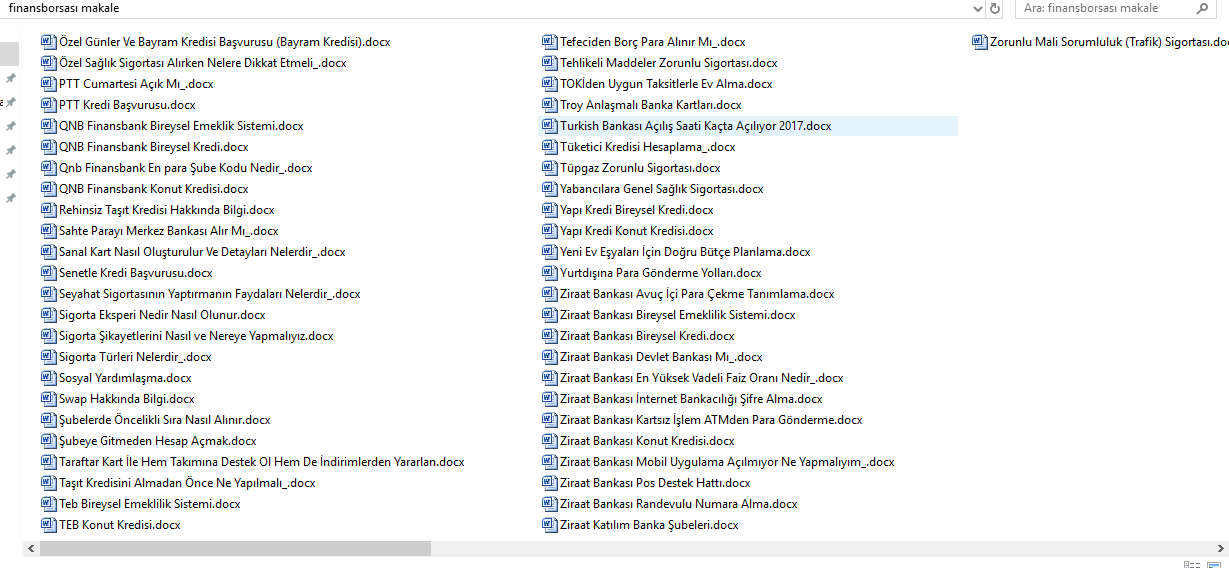1229x568 pixels.
Task: Select 'Yabancılara Genel Sağlık Sigortası.docx'
Action: pos(661,189)
